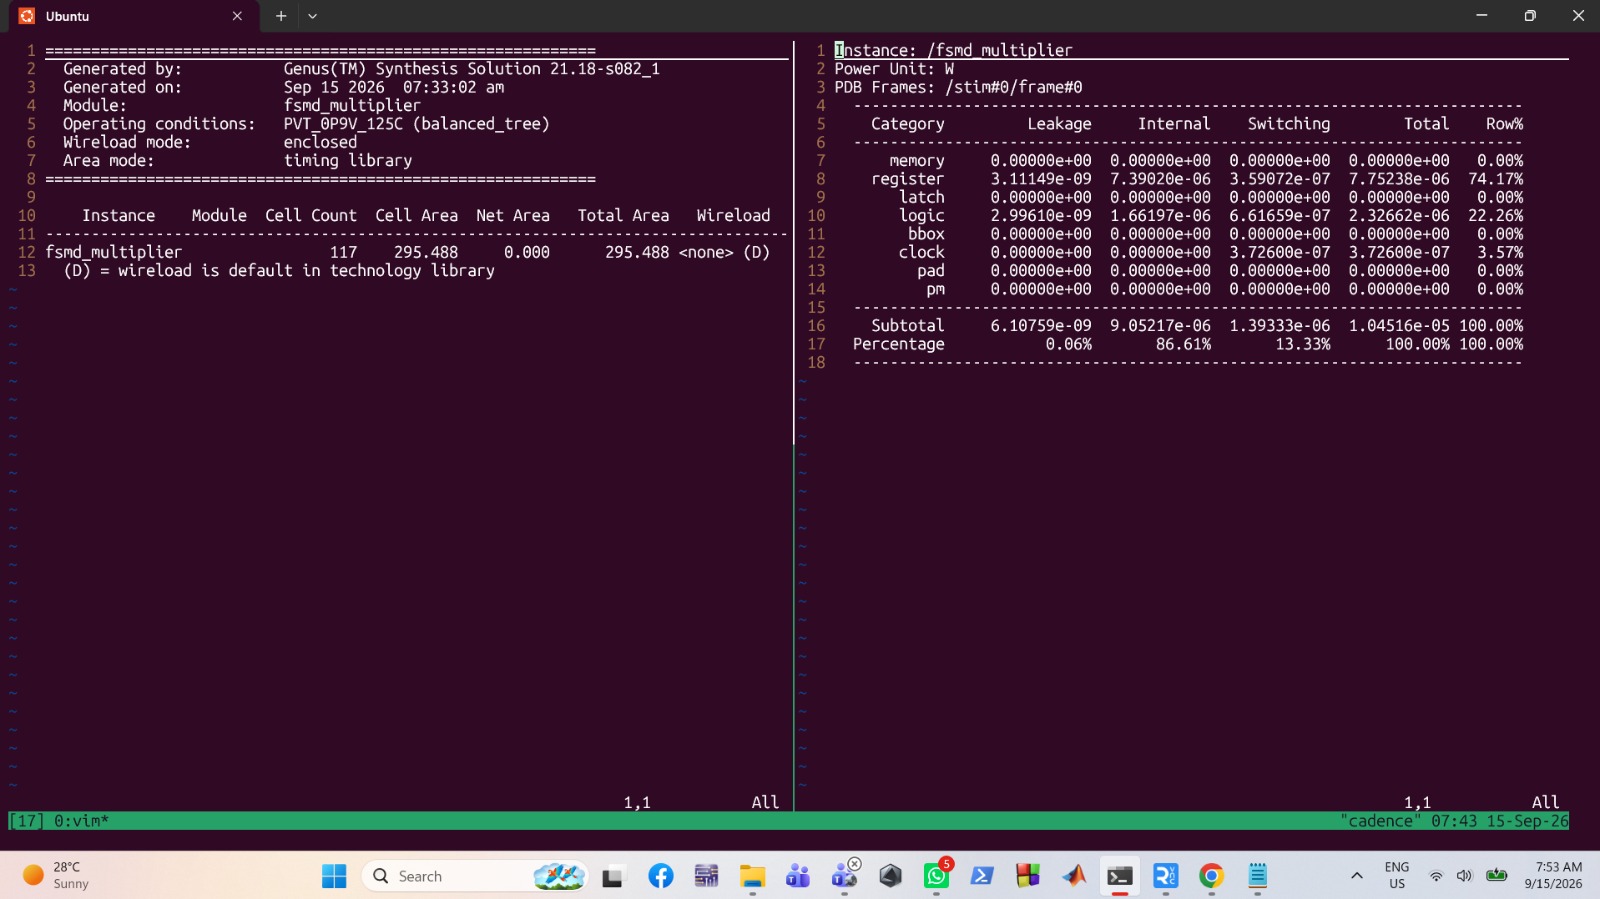Open the Windows Start menu
Image resolution: width=1600 pixels, height=899 pixels.
point(334,876)
